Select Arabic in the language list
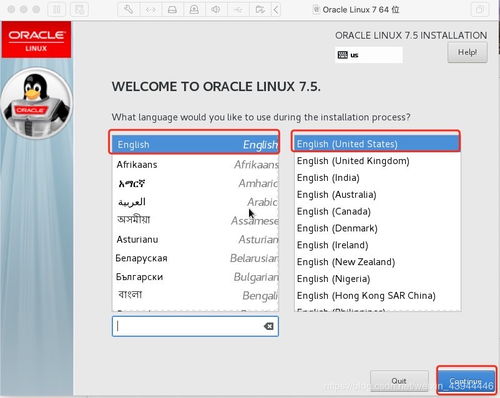The width and height of the screenshot is (500, 398). coord(196,202)
